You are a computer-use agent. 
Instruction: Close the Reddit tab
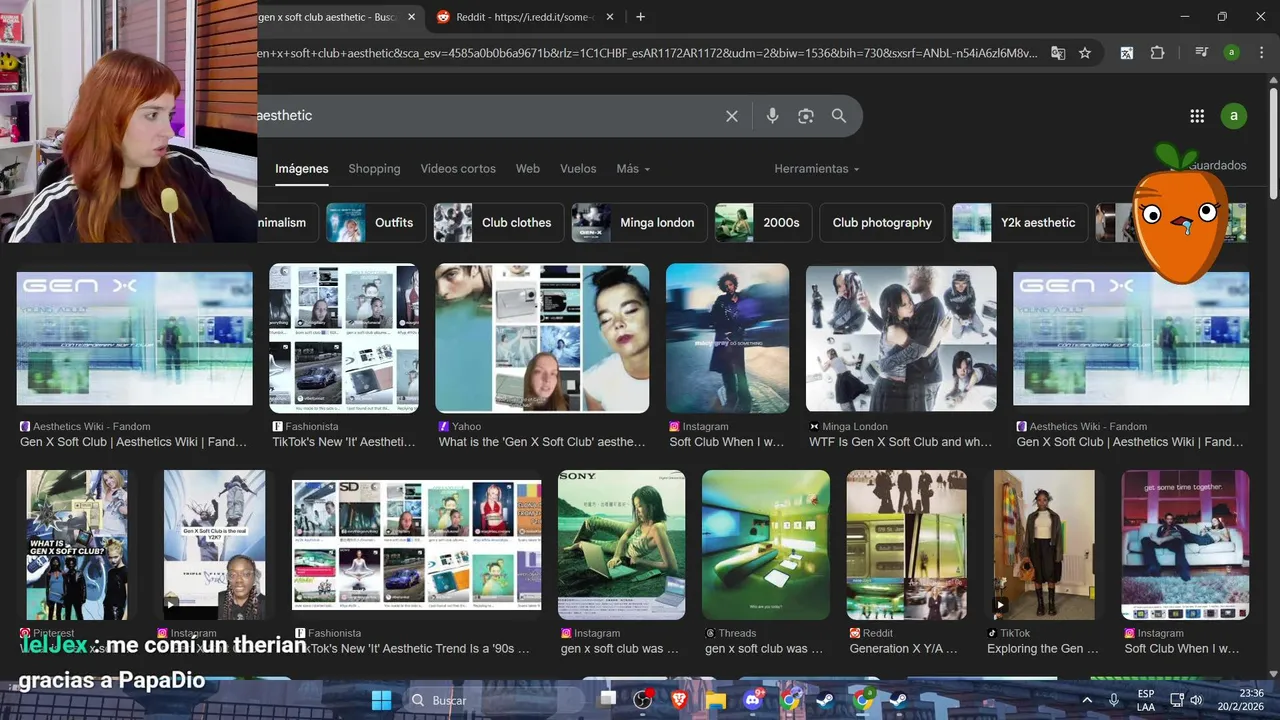pos(611,17)
